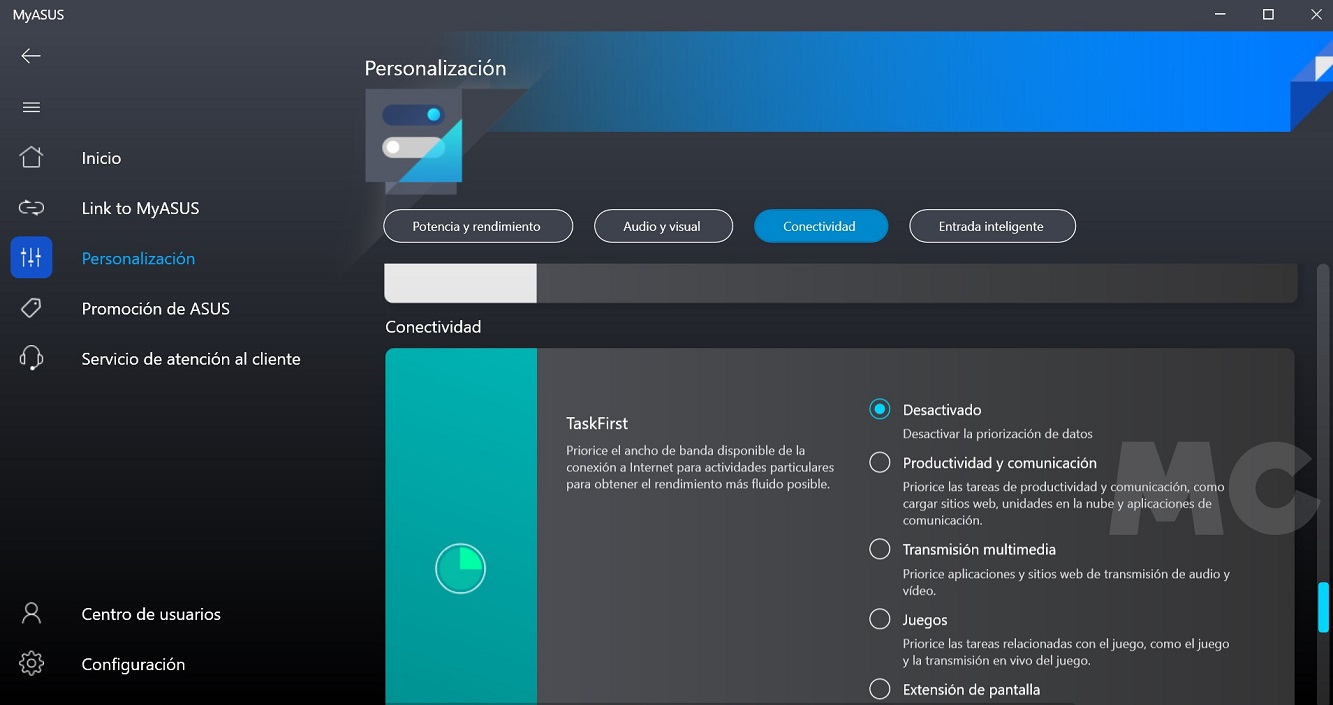Select the Juegos radio button
The image size is (1333, 705).
[879, 619]
